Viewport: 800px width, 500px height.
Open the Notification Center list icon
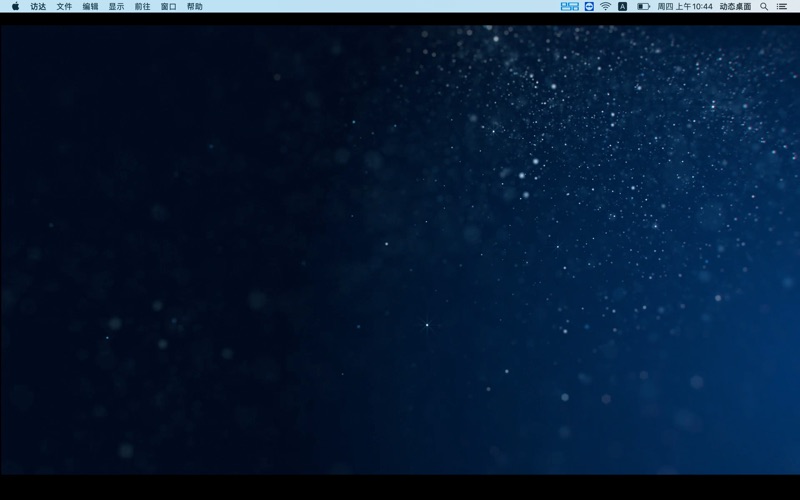(x=782, y=6)
